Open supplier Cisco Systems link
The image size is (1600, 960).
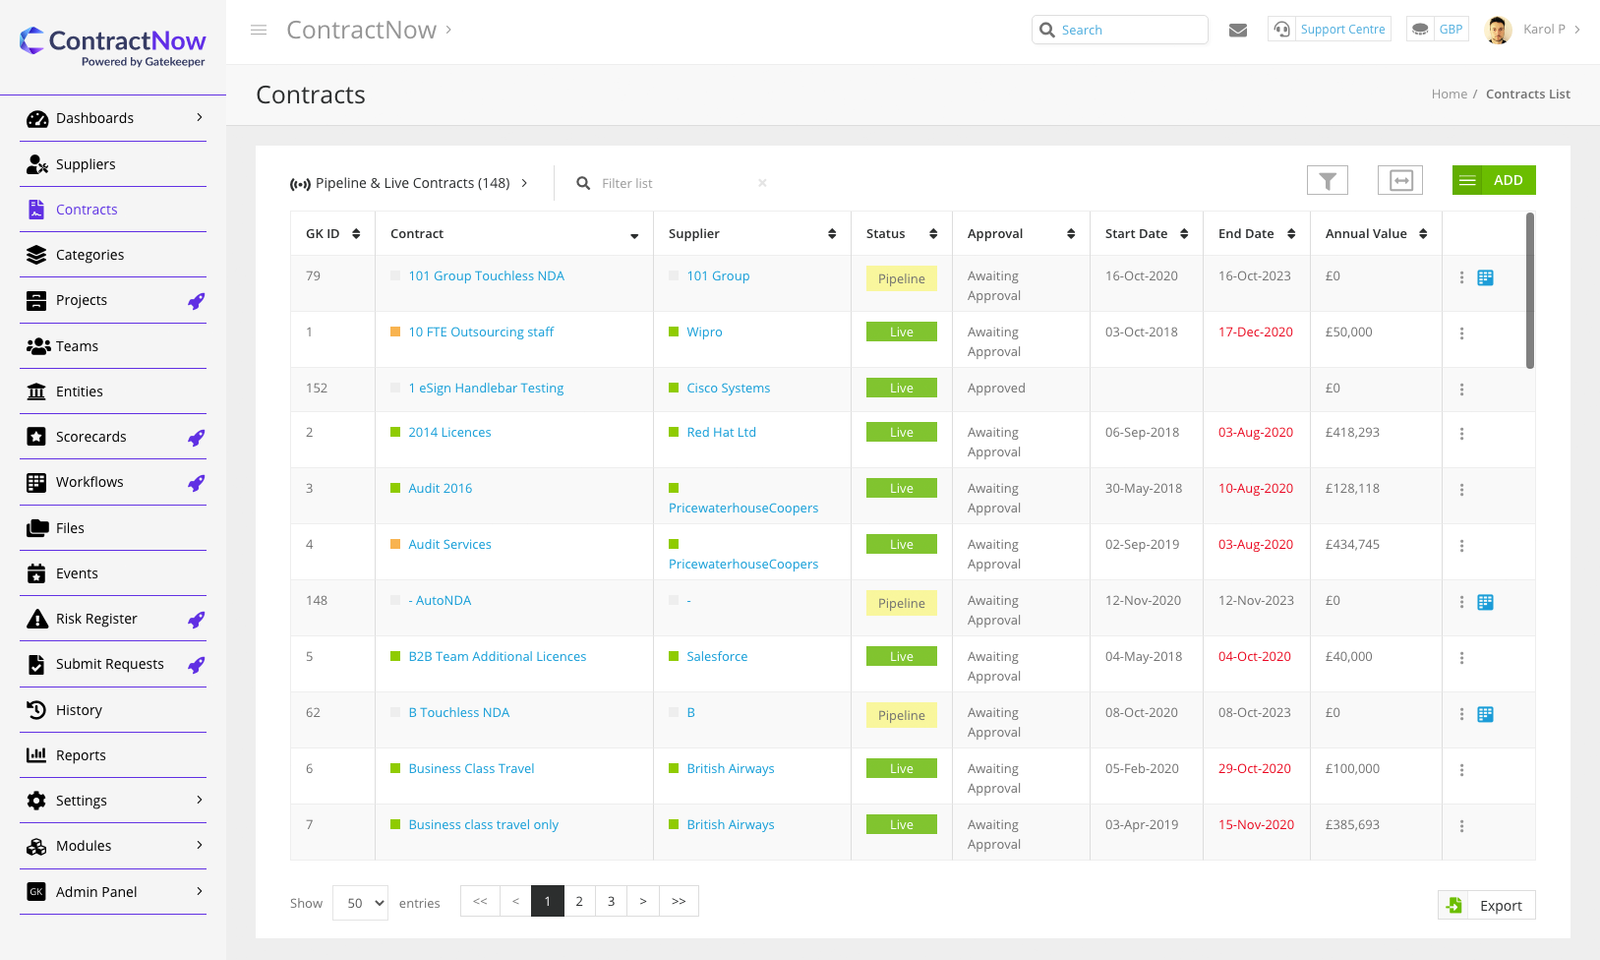pos(728,388)
